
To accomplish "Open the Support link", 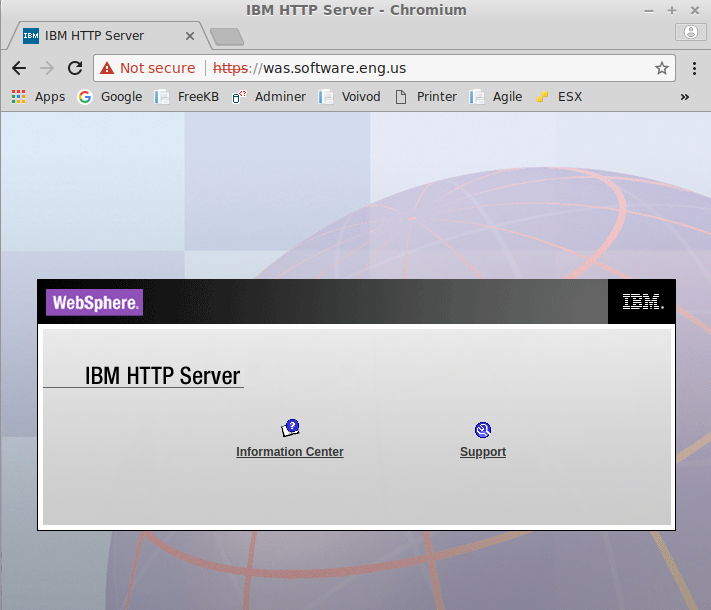I will pos(483,452).
